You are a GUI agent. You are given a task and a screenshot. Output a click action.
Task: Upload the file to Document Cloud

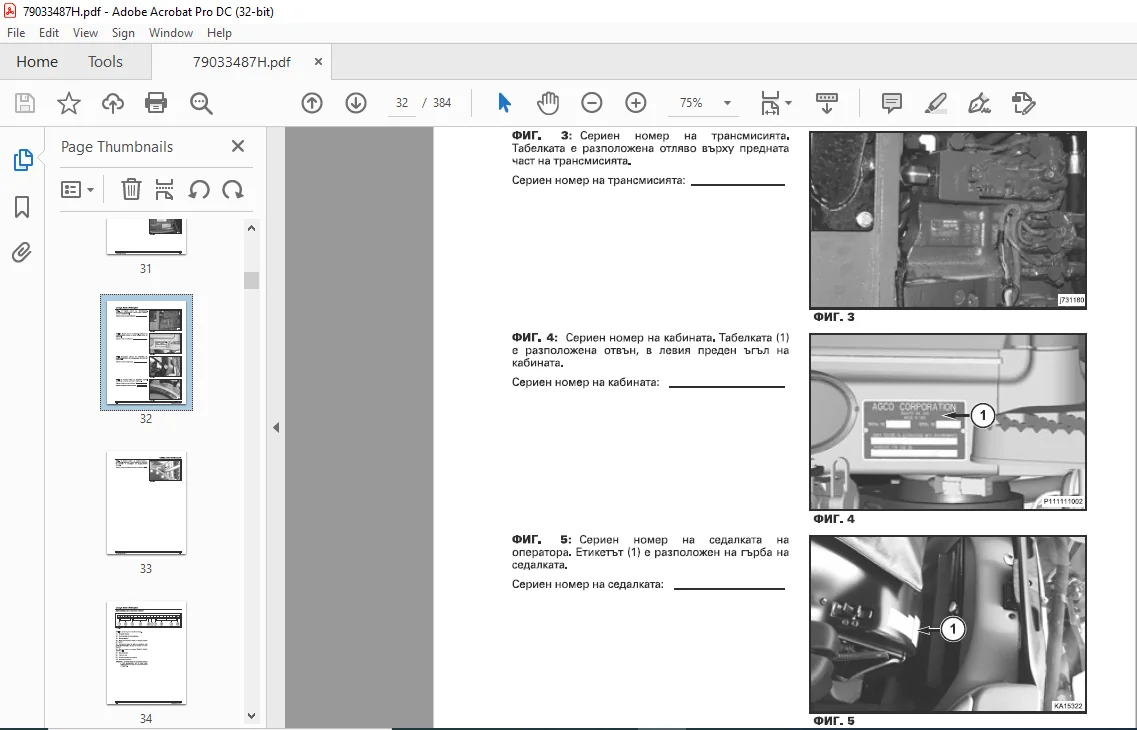click(112, 103)
